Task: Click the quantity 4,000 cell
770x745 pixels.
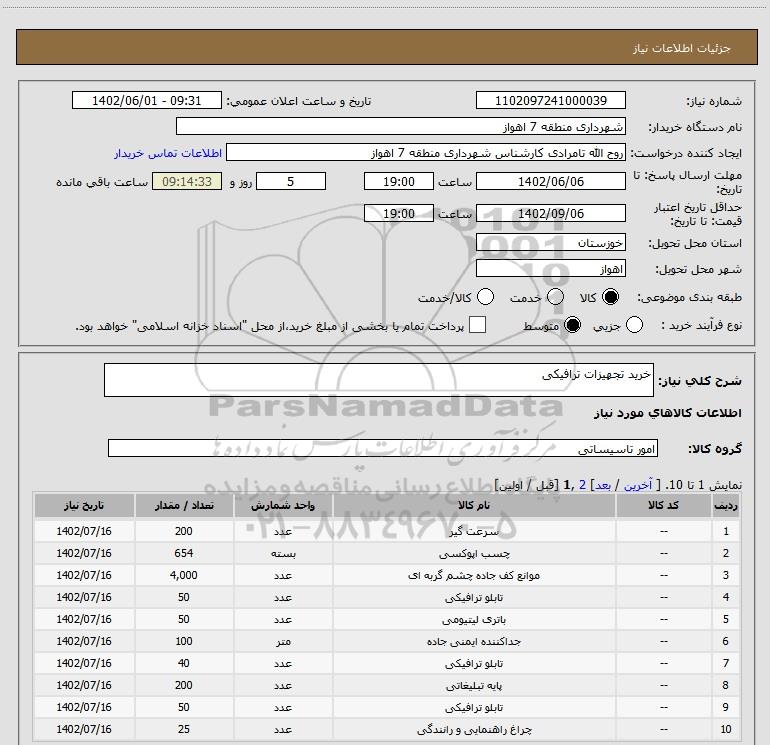Action: [184, 575]
